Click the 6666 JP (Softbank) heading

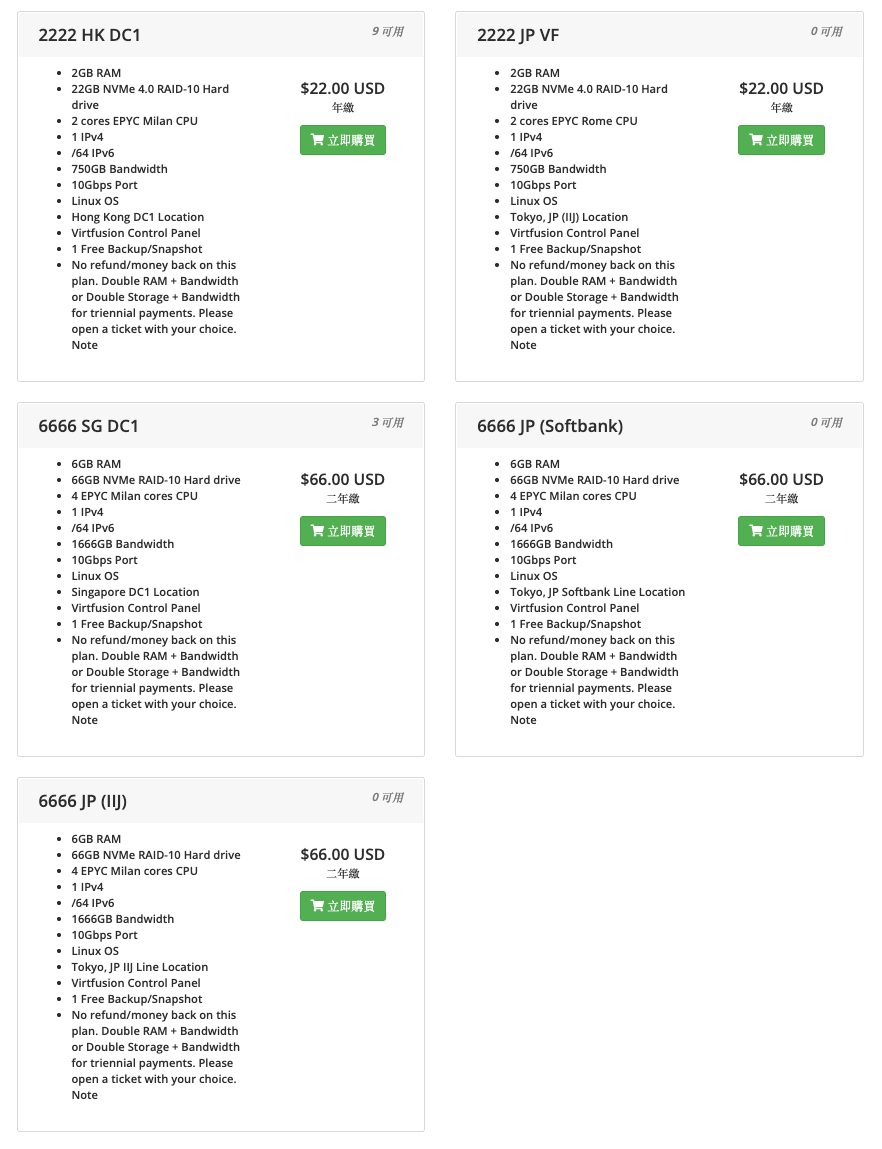pos(550,426)
